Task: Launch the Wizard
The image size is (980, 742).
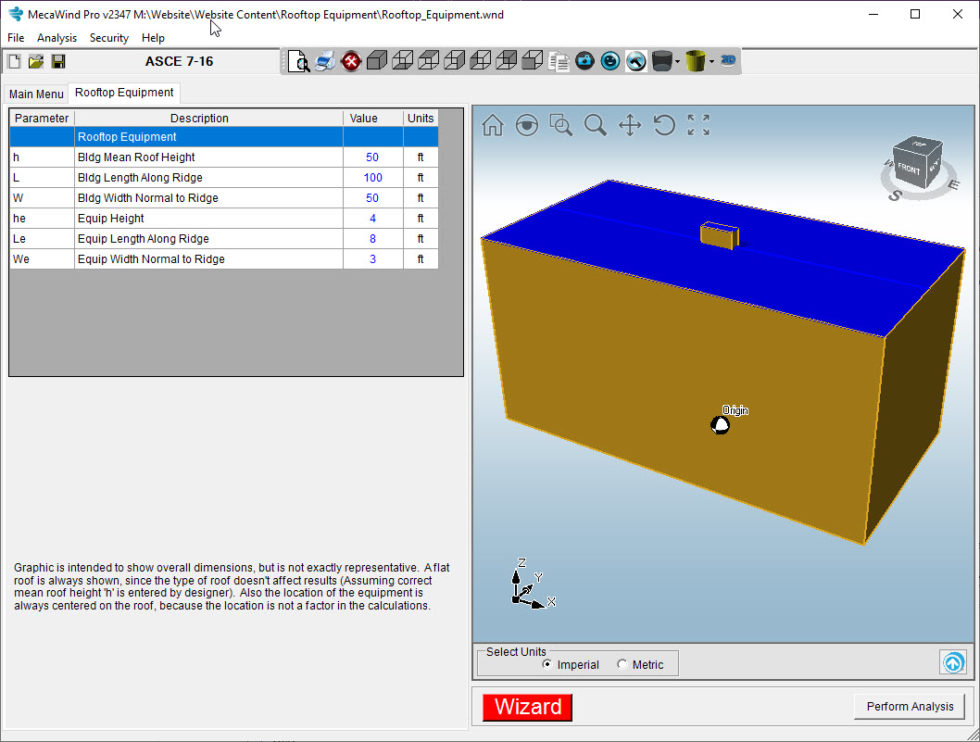Action: point(527,707)
